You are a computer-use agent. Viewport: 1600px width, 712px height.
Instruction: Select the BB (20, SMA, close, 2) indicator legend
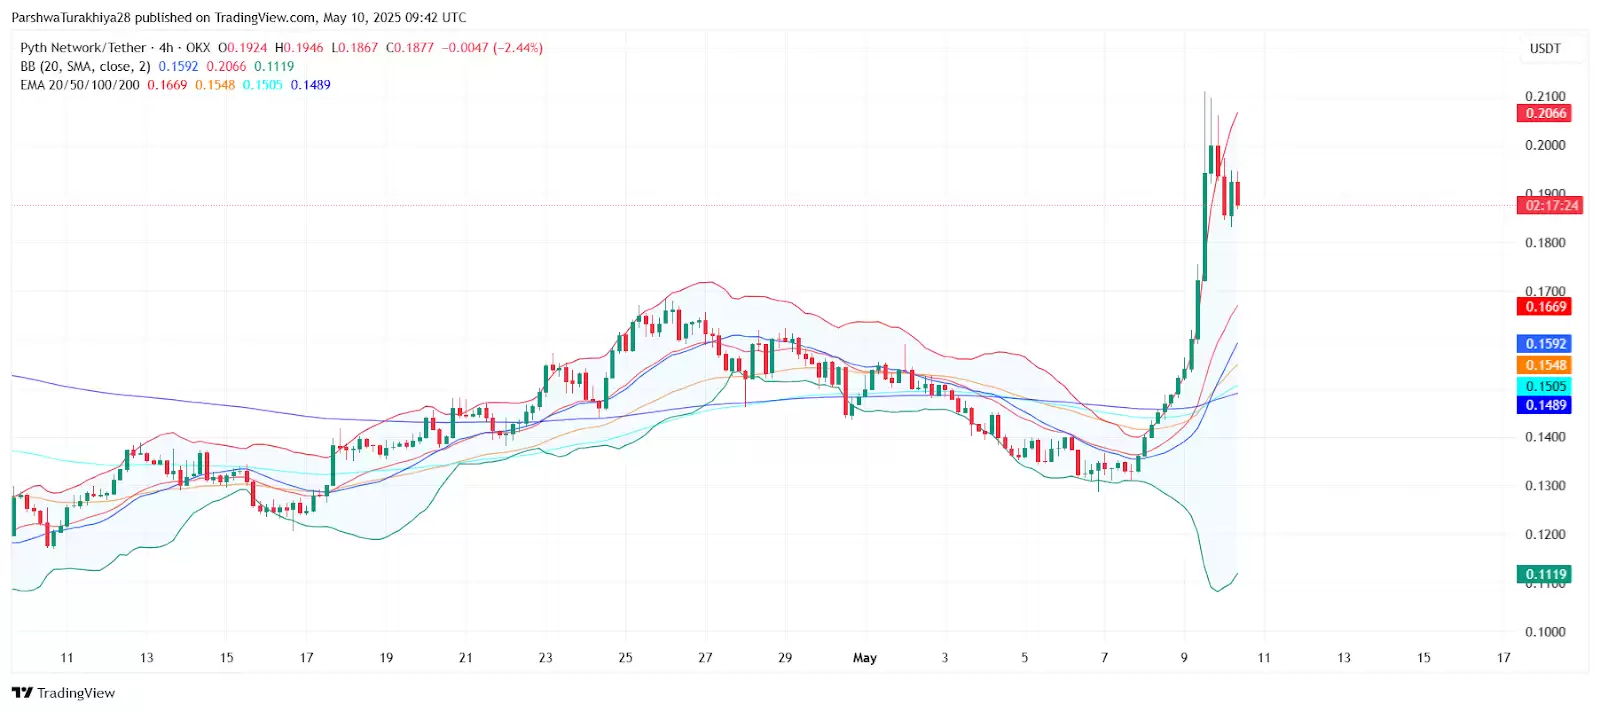pyautogui.click(x=85, y=66)
